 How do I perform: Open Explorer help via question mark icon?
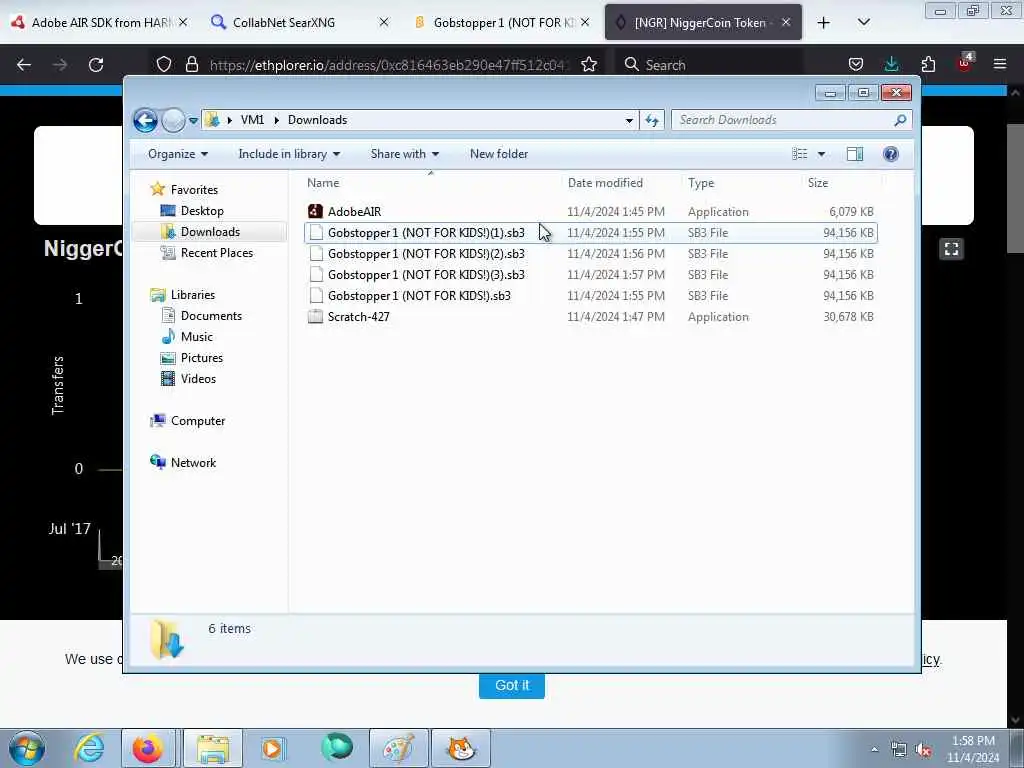(x=891, y=154)
